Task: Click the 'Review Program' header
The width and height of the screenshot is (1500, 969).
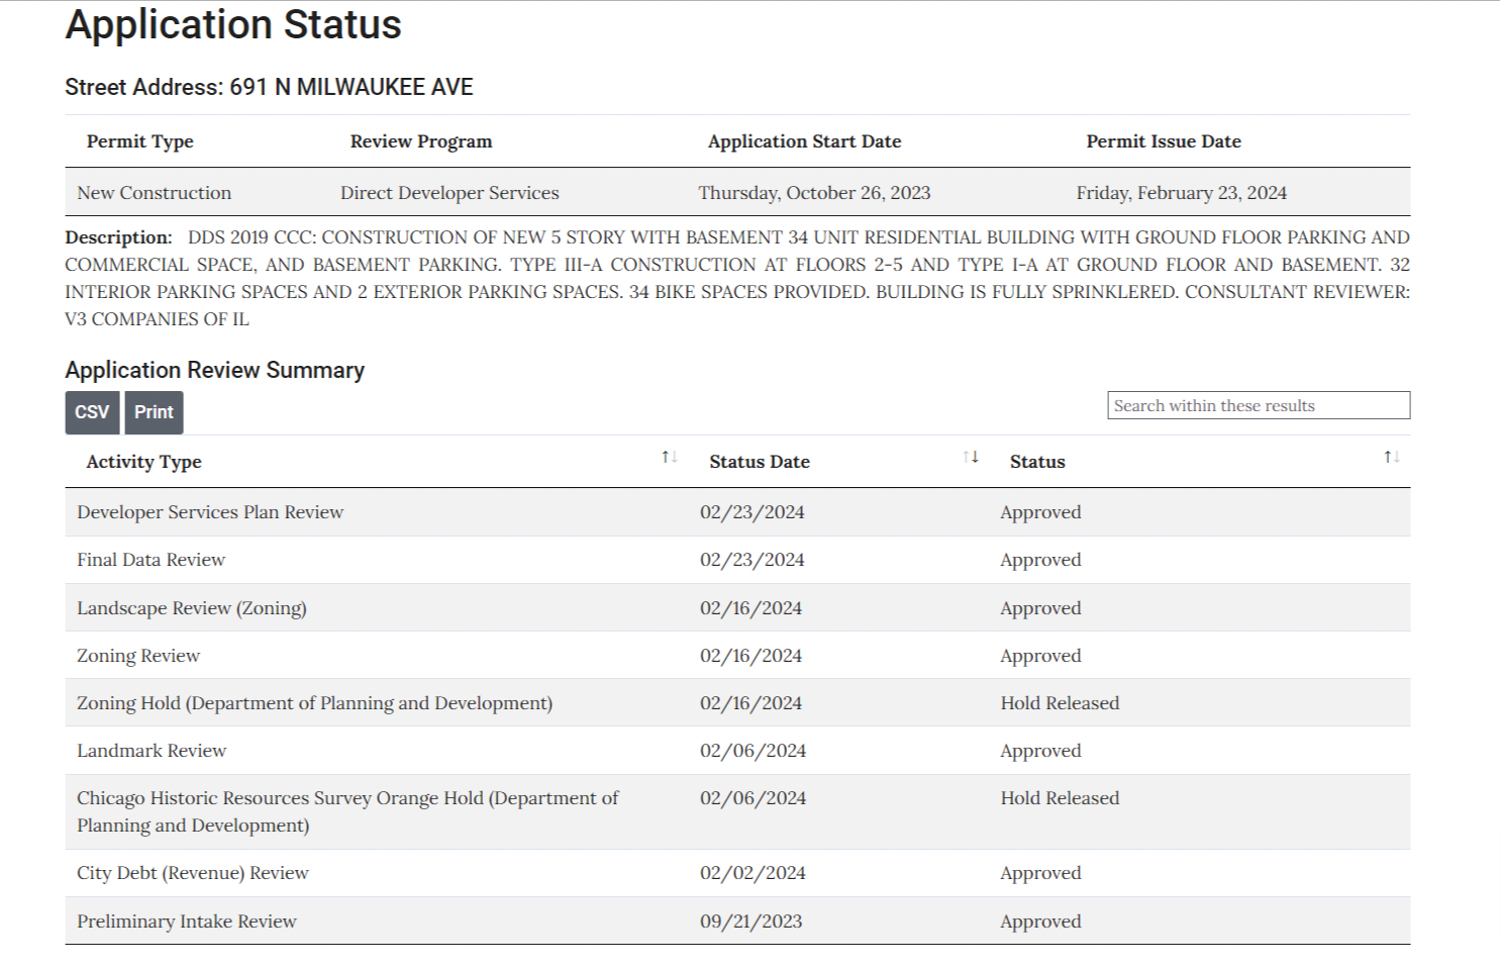Action: [x=421, y=142]
